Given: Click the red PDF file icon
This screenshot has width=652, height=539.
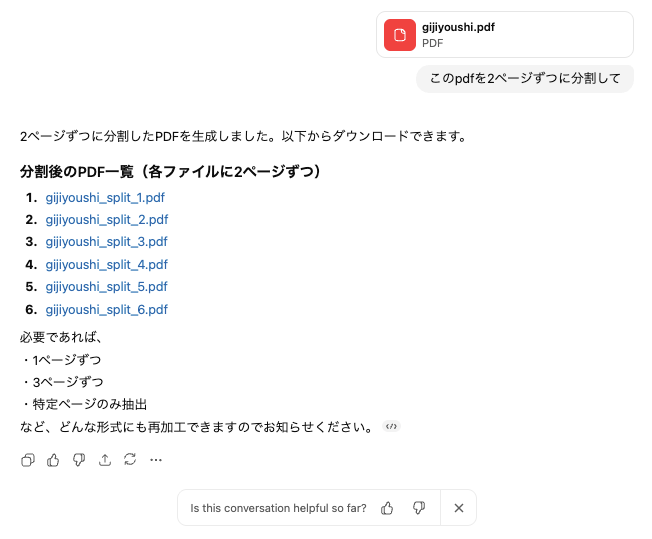Looking at the screenshot, I should click(400, 35).
